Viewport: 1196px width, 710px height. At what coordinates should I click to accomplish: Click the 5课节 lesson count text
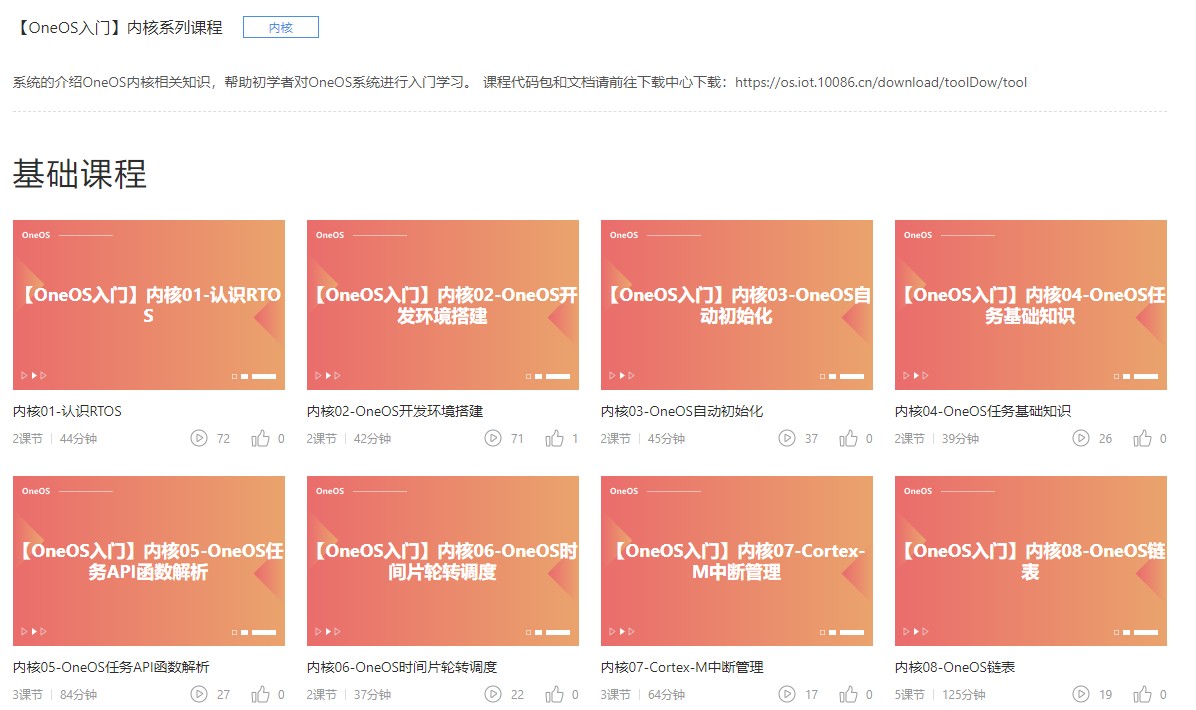[910, 695]
